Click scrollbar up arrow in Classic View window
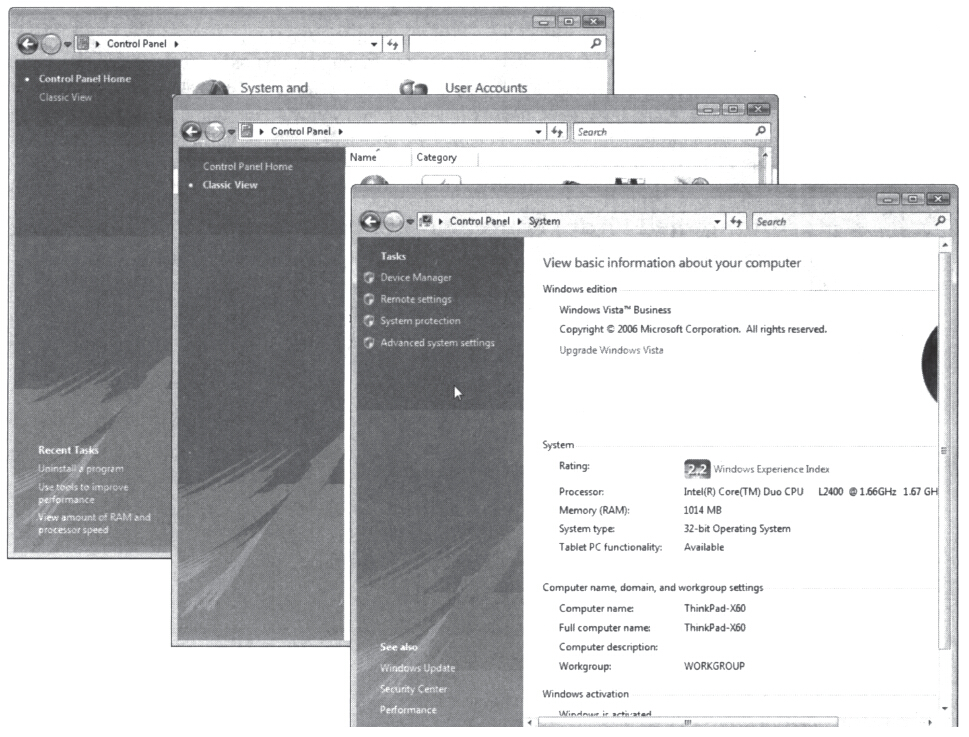The image size is (969, 737). point(765,155)
